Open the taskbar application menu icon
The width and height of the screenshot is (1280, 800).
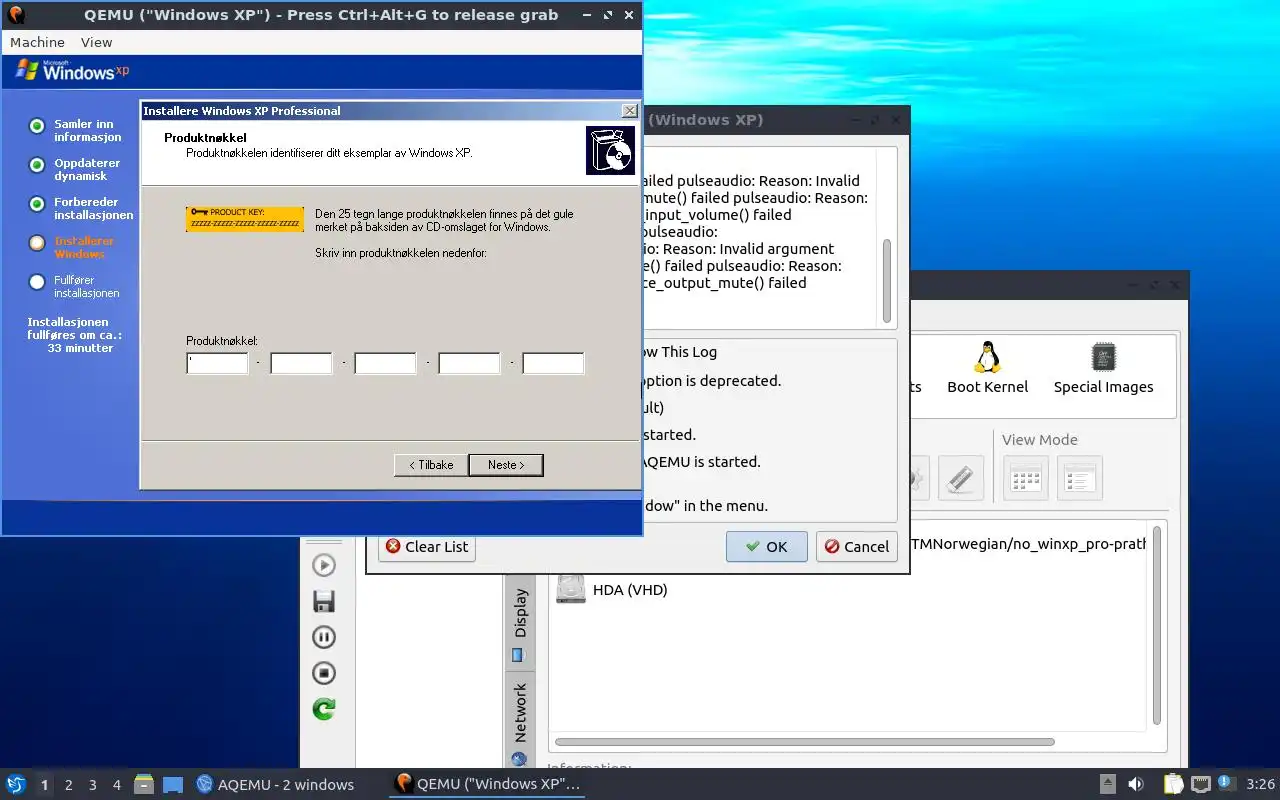pos(15,784)
